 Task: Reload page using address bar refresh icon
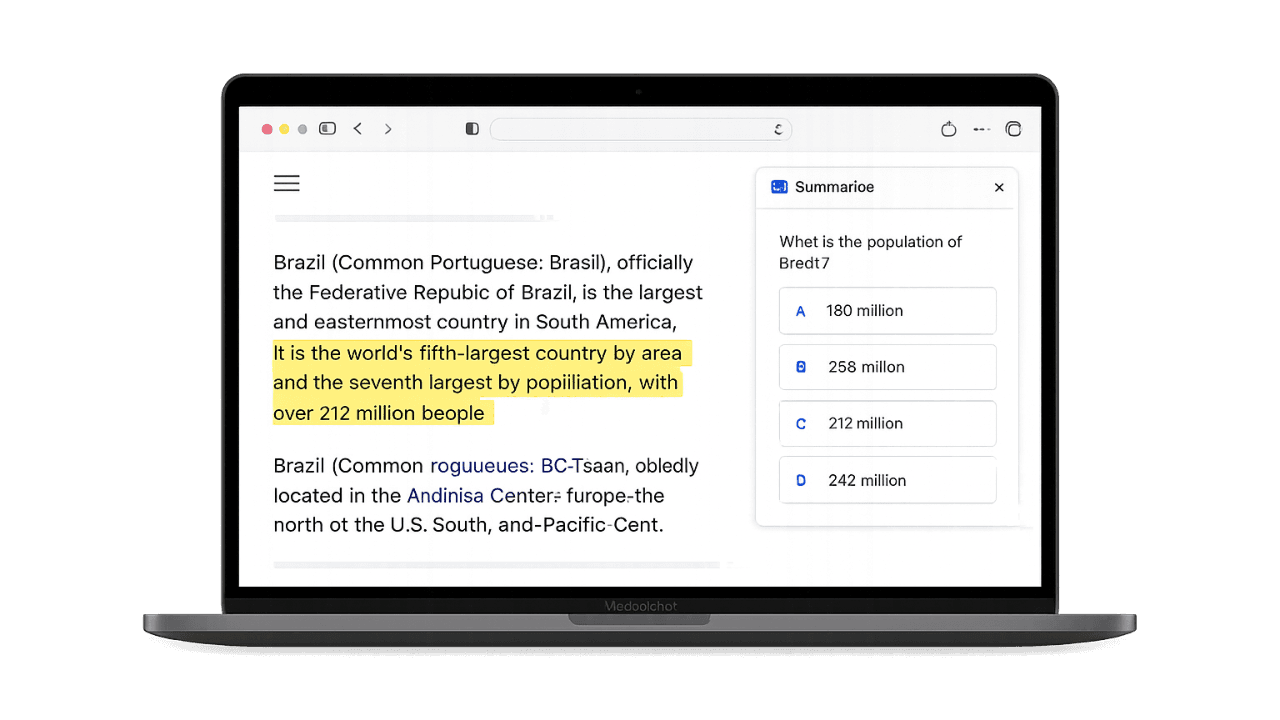778,130
